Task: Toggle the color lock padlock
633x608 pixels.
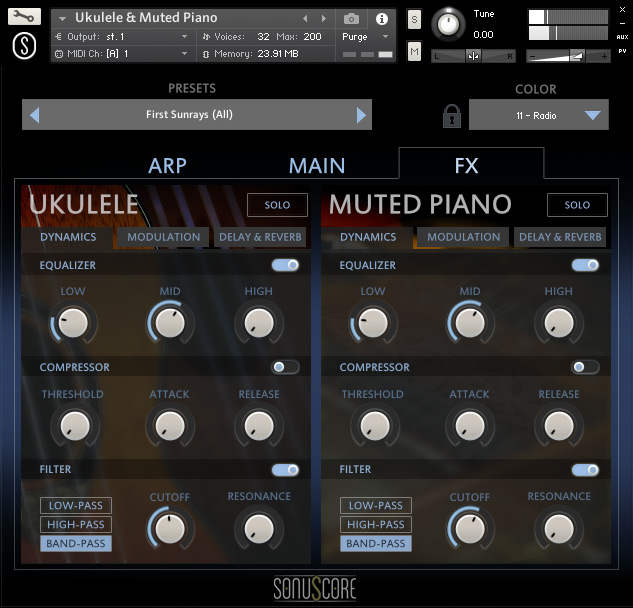Action: point(452,116)
